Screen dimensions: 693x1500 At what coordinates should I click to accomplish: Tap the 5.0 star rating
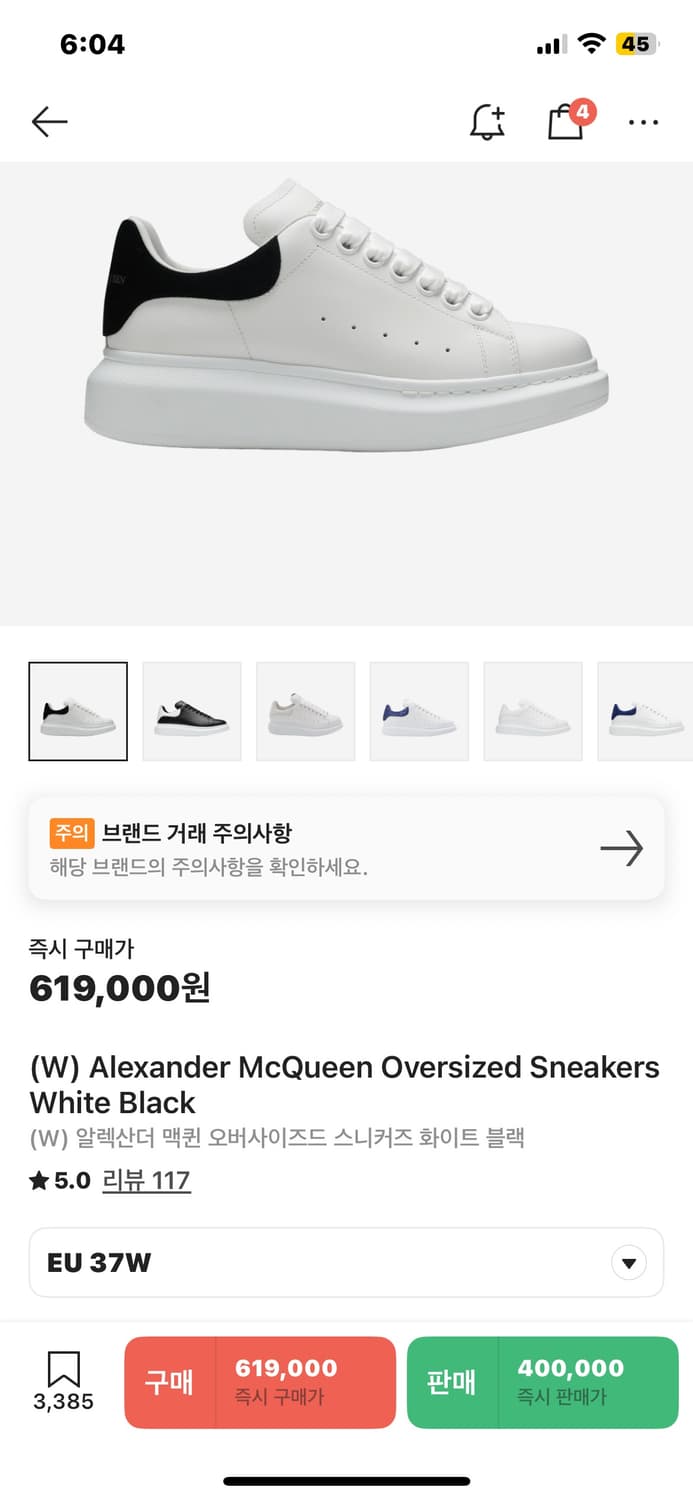point(60,1181)
